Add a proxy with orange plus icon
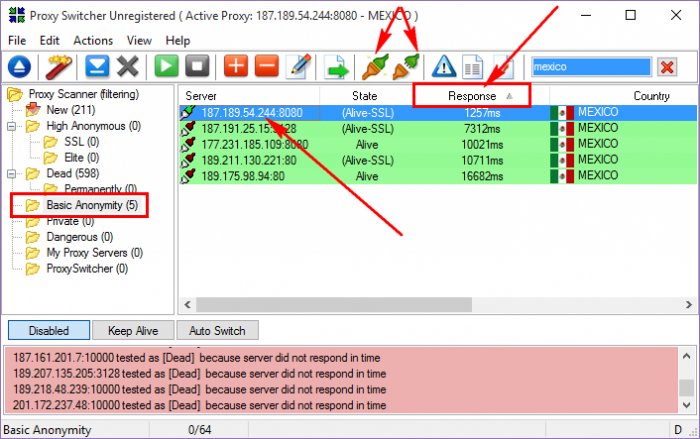 236,67
